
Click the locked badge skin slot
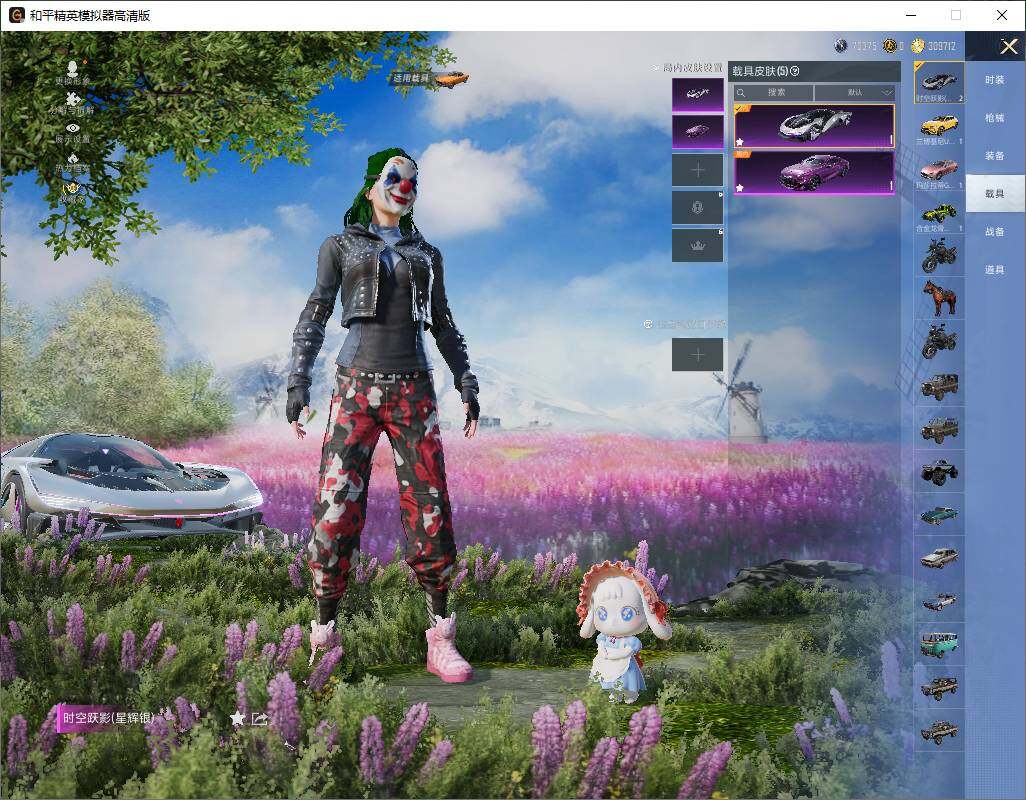tap(698, 207)
